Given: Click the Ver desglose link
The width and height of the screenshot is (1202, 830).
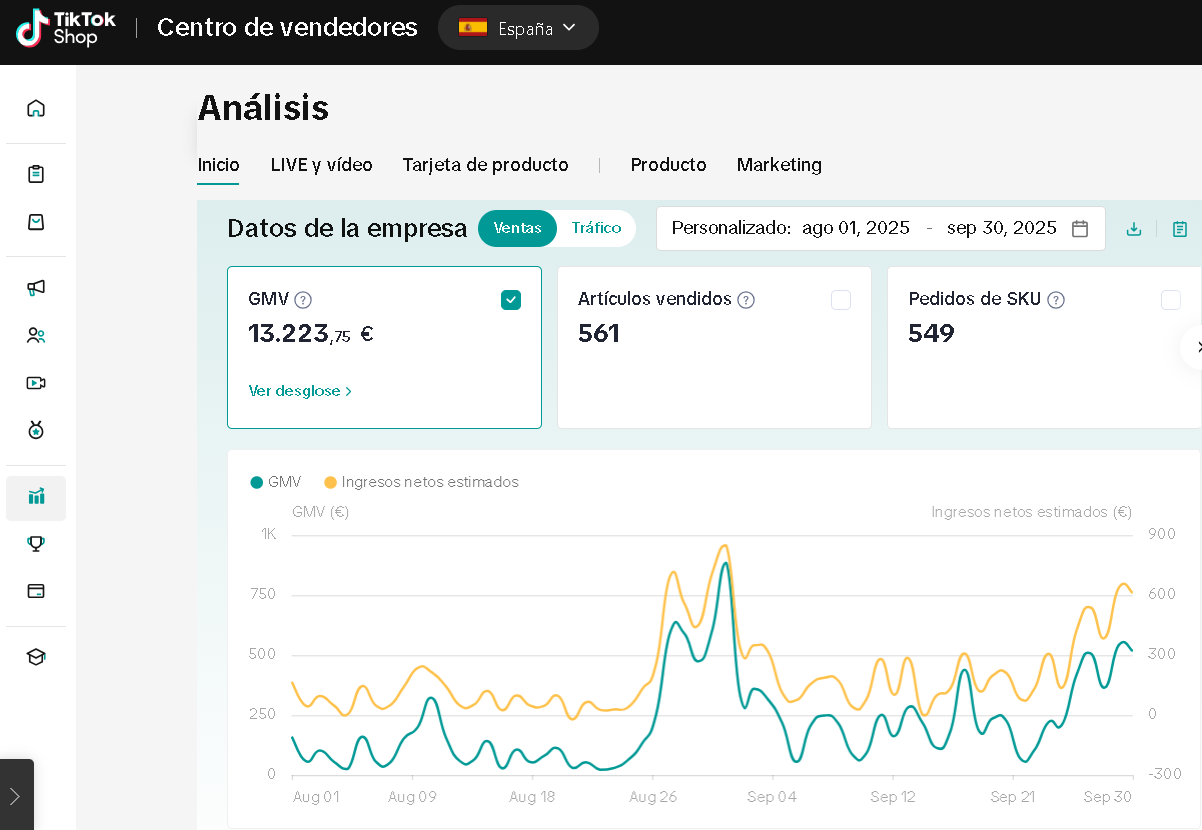Looking at the screenshot, I should coord(300,391).
